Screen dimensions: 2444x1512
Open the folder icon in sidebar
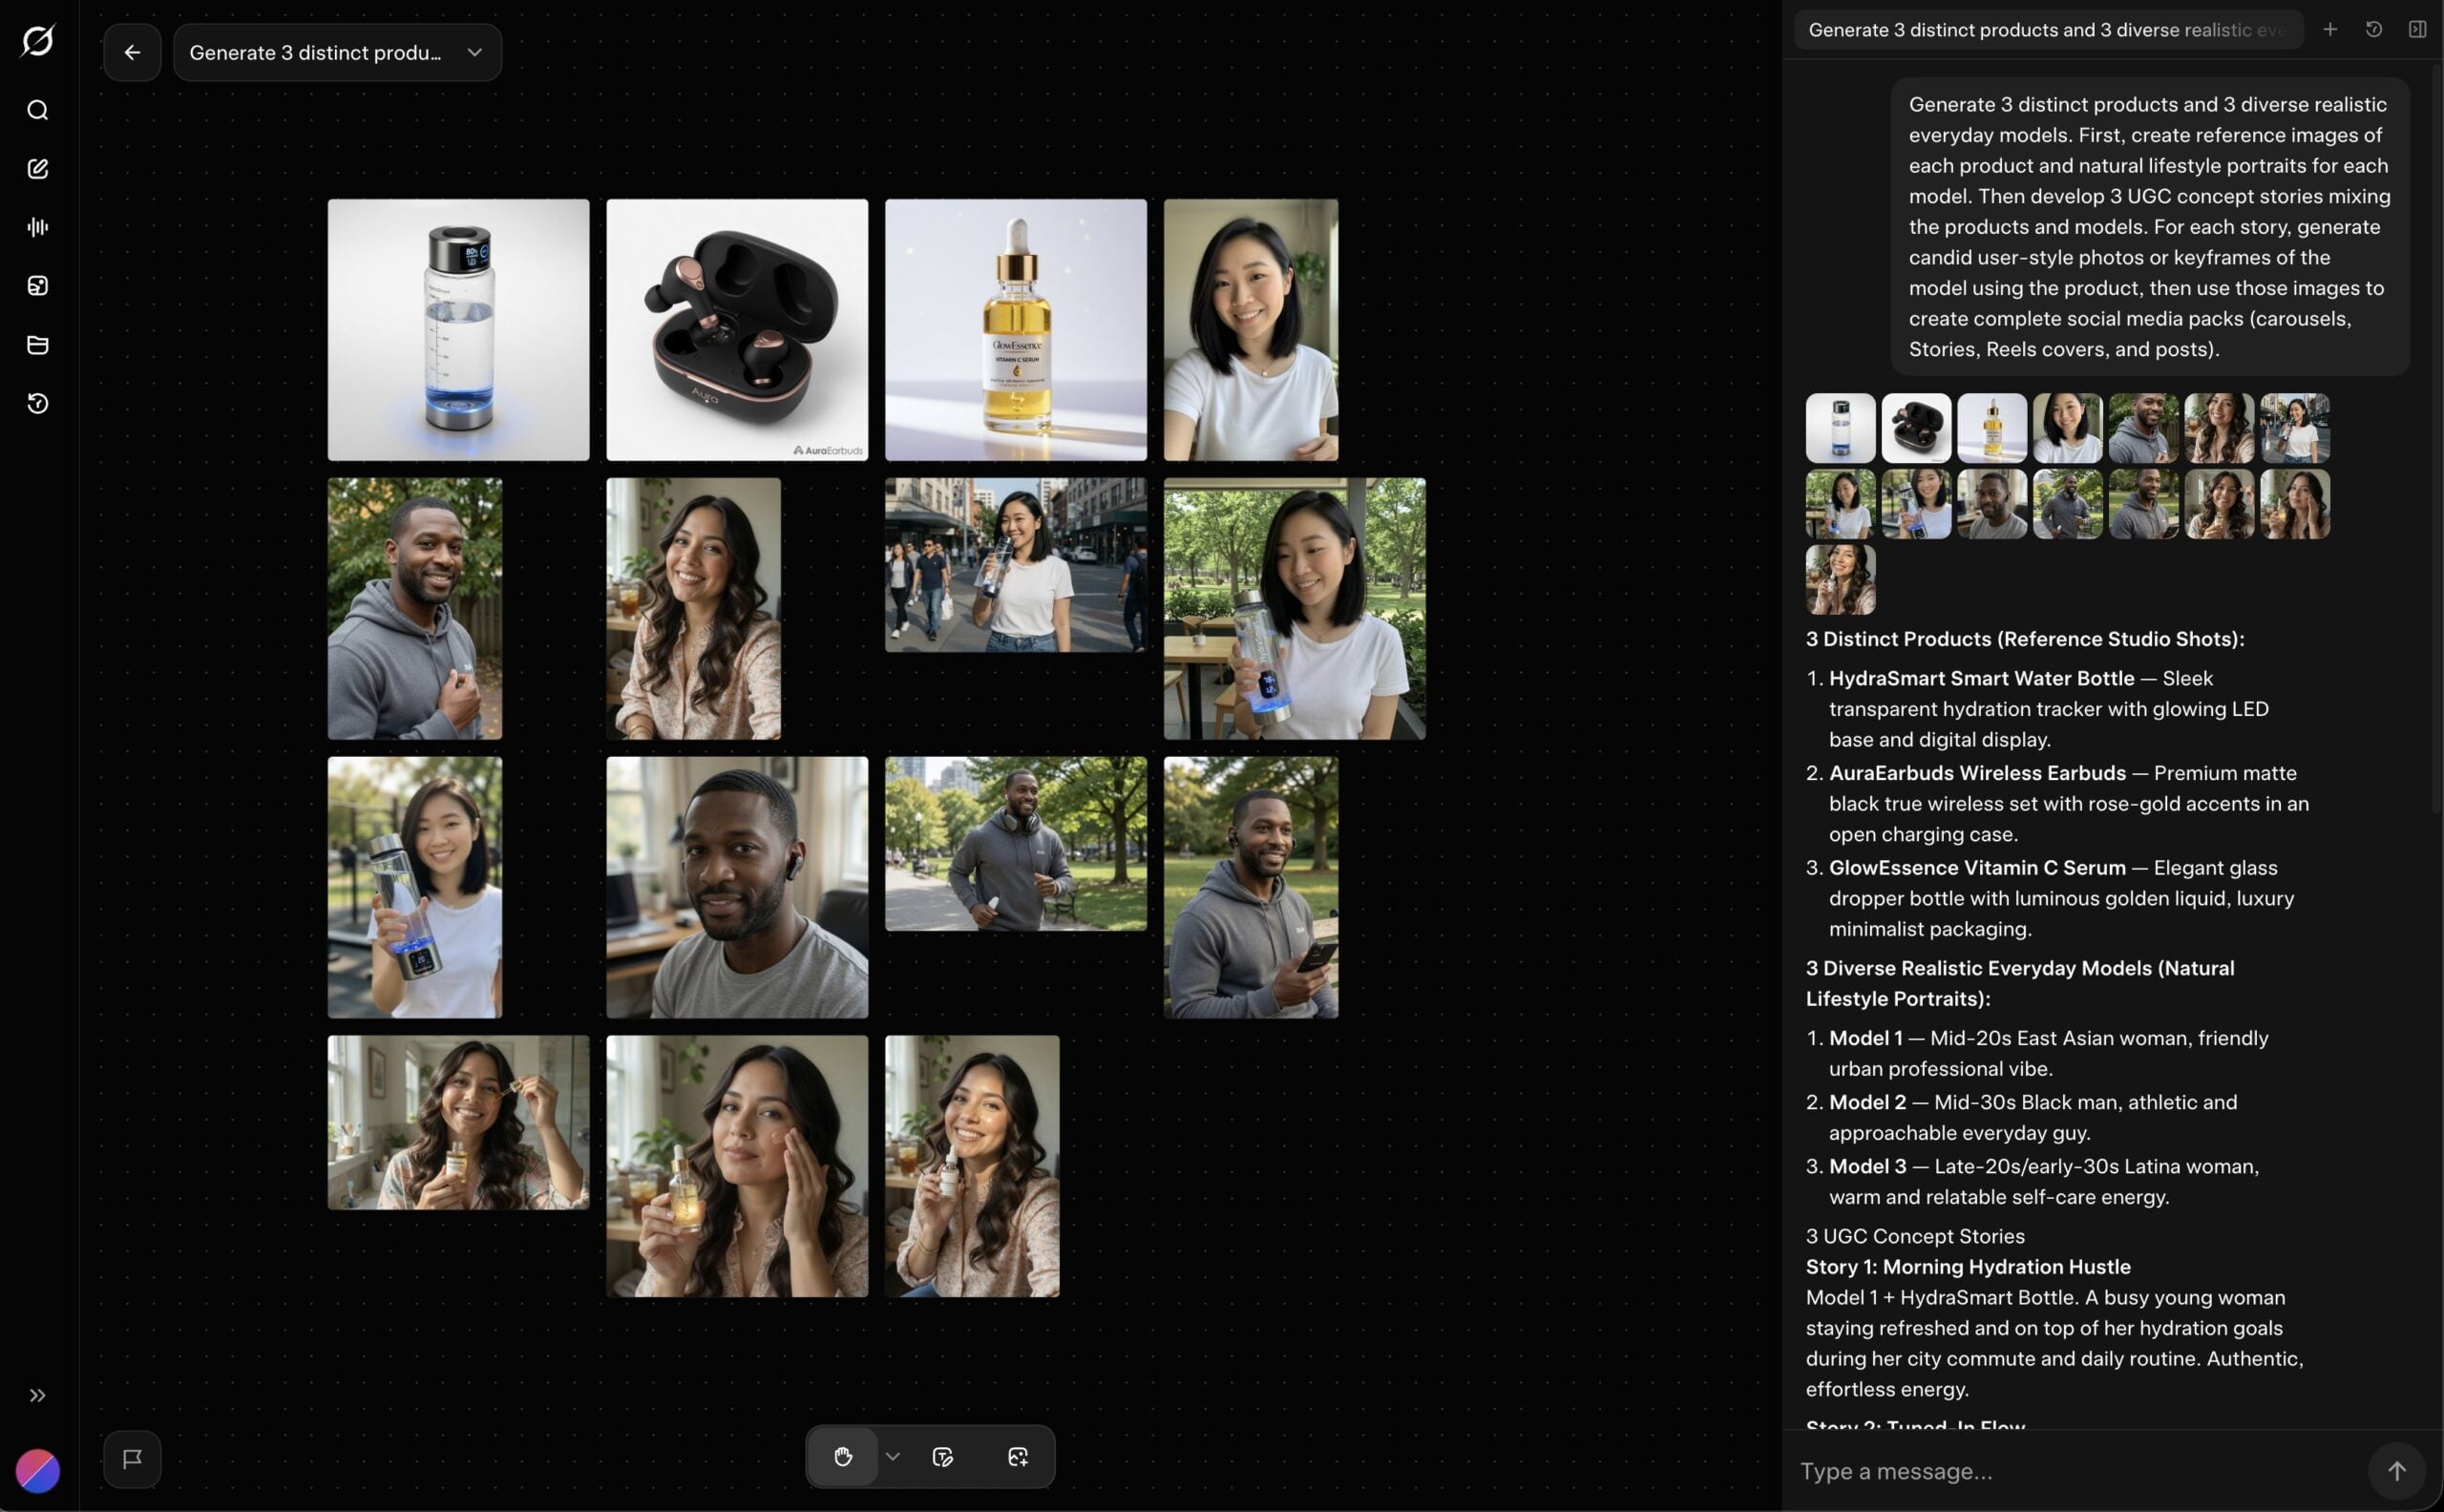point(37,345)
